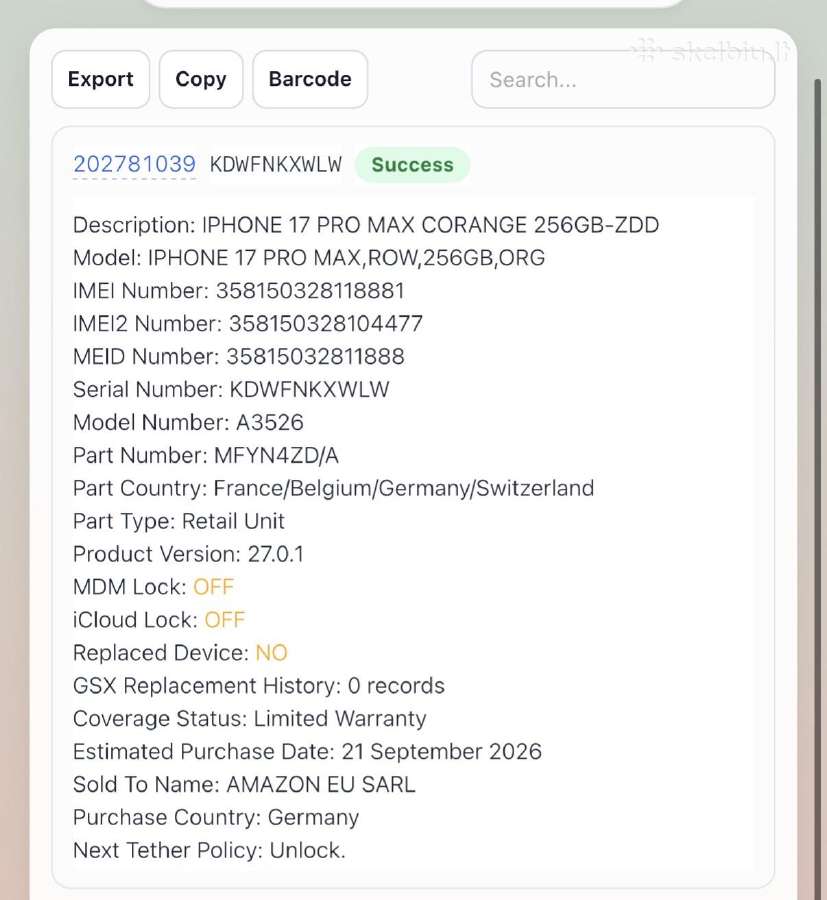The height and width of the screenshot is (900, 827).
Task: Select IMEI2 Number 358150328104477
Action: [248, 324]
